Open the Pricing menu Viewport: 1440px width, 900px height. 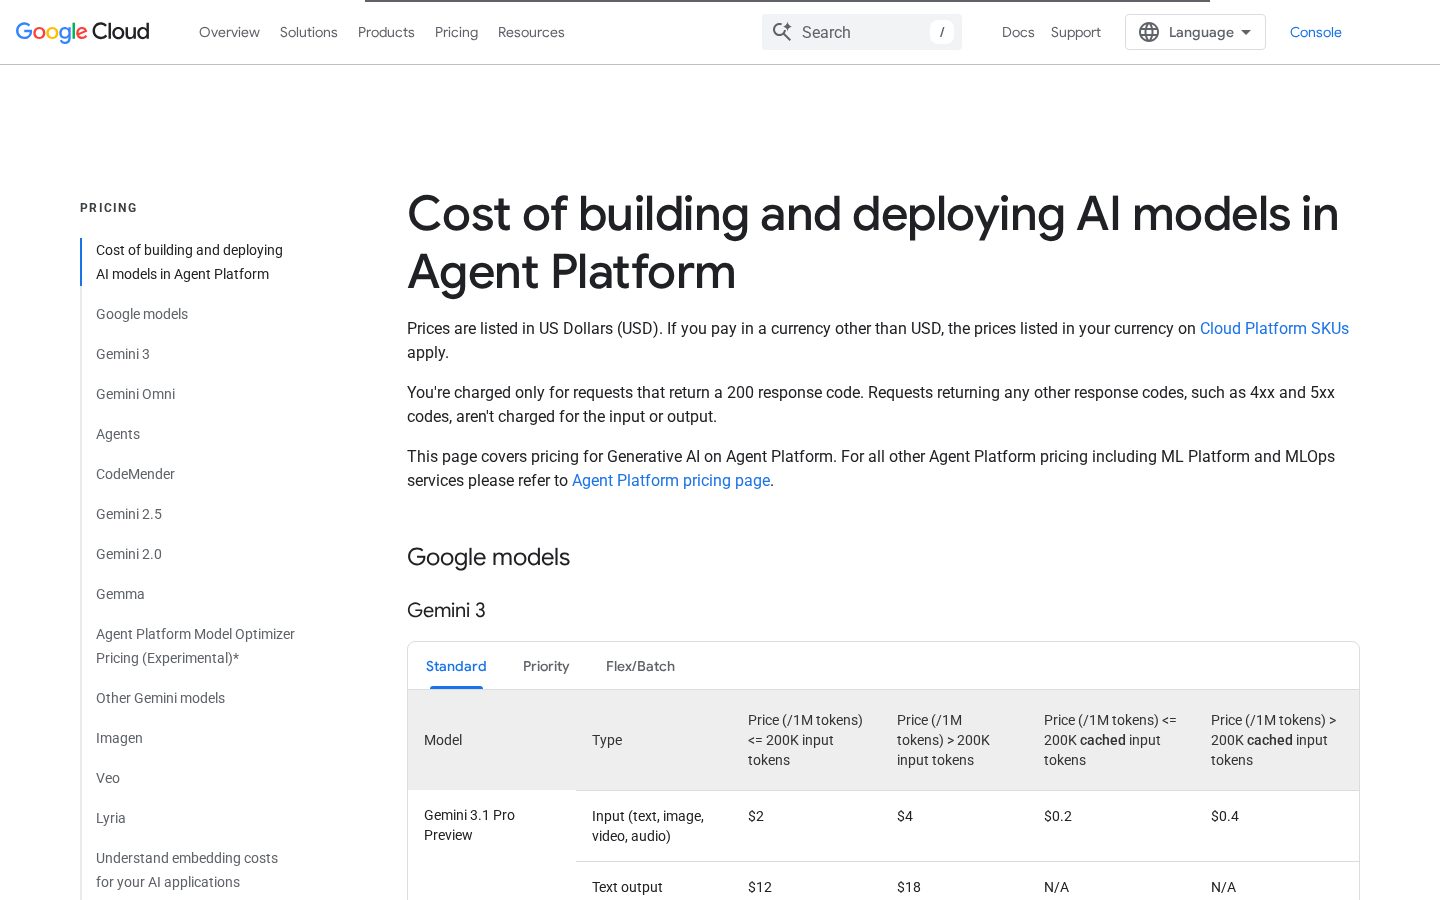point(456,32)
